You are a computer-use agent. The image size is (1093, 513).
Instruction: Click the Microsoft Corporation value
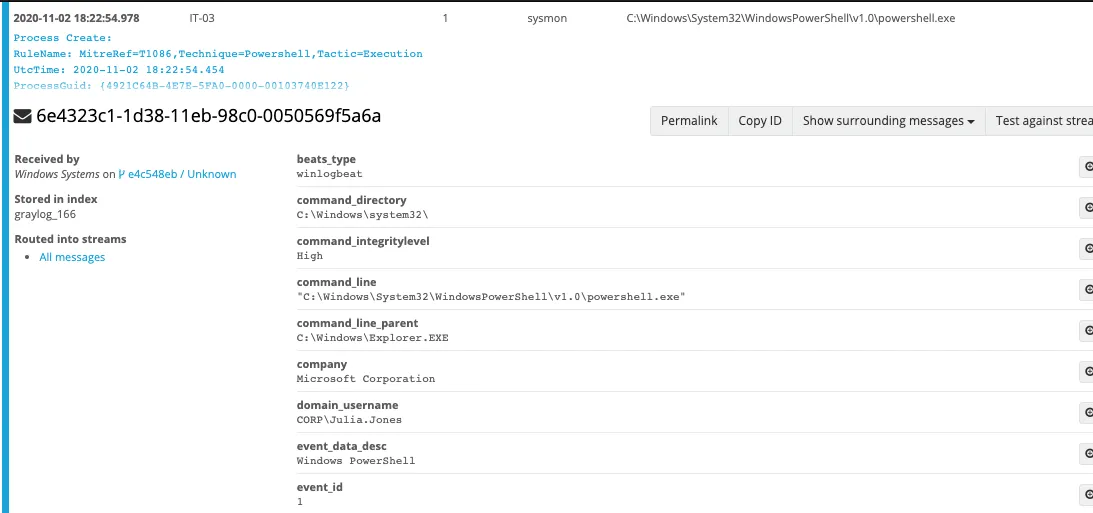tap(366, 379)
